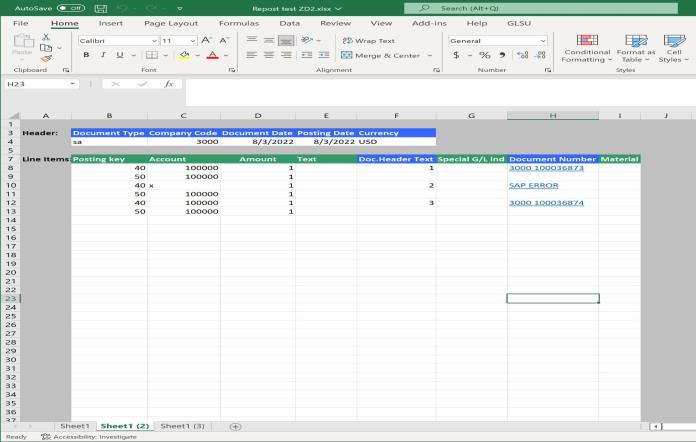This screenshot has width=696, height=442.
Task: Click the Top Align icon
Action: 252,40
